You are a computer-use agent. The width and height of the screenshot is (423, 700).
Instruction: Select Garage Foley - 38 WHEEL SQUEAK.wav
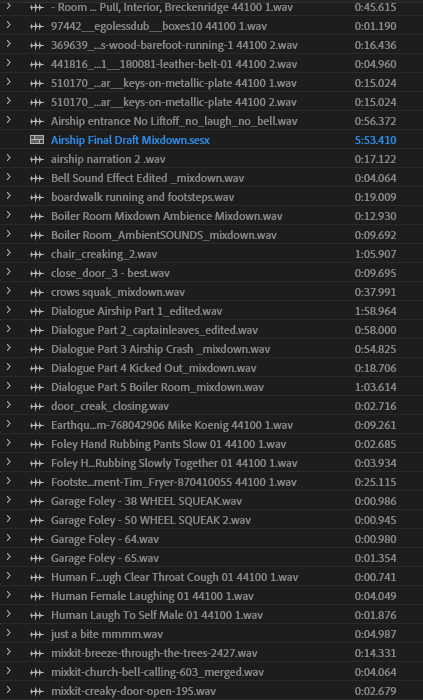pyautogui.click(x=146, y=501)
